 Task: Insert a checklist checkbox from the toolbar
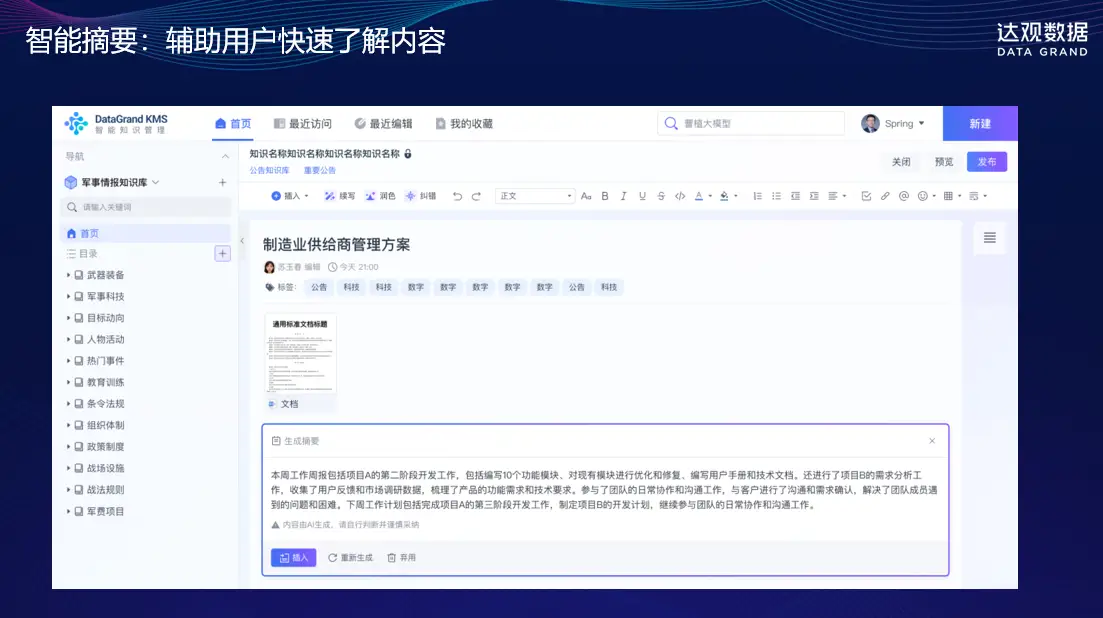866,196
